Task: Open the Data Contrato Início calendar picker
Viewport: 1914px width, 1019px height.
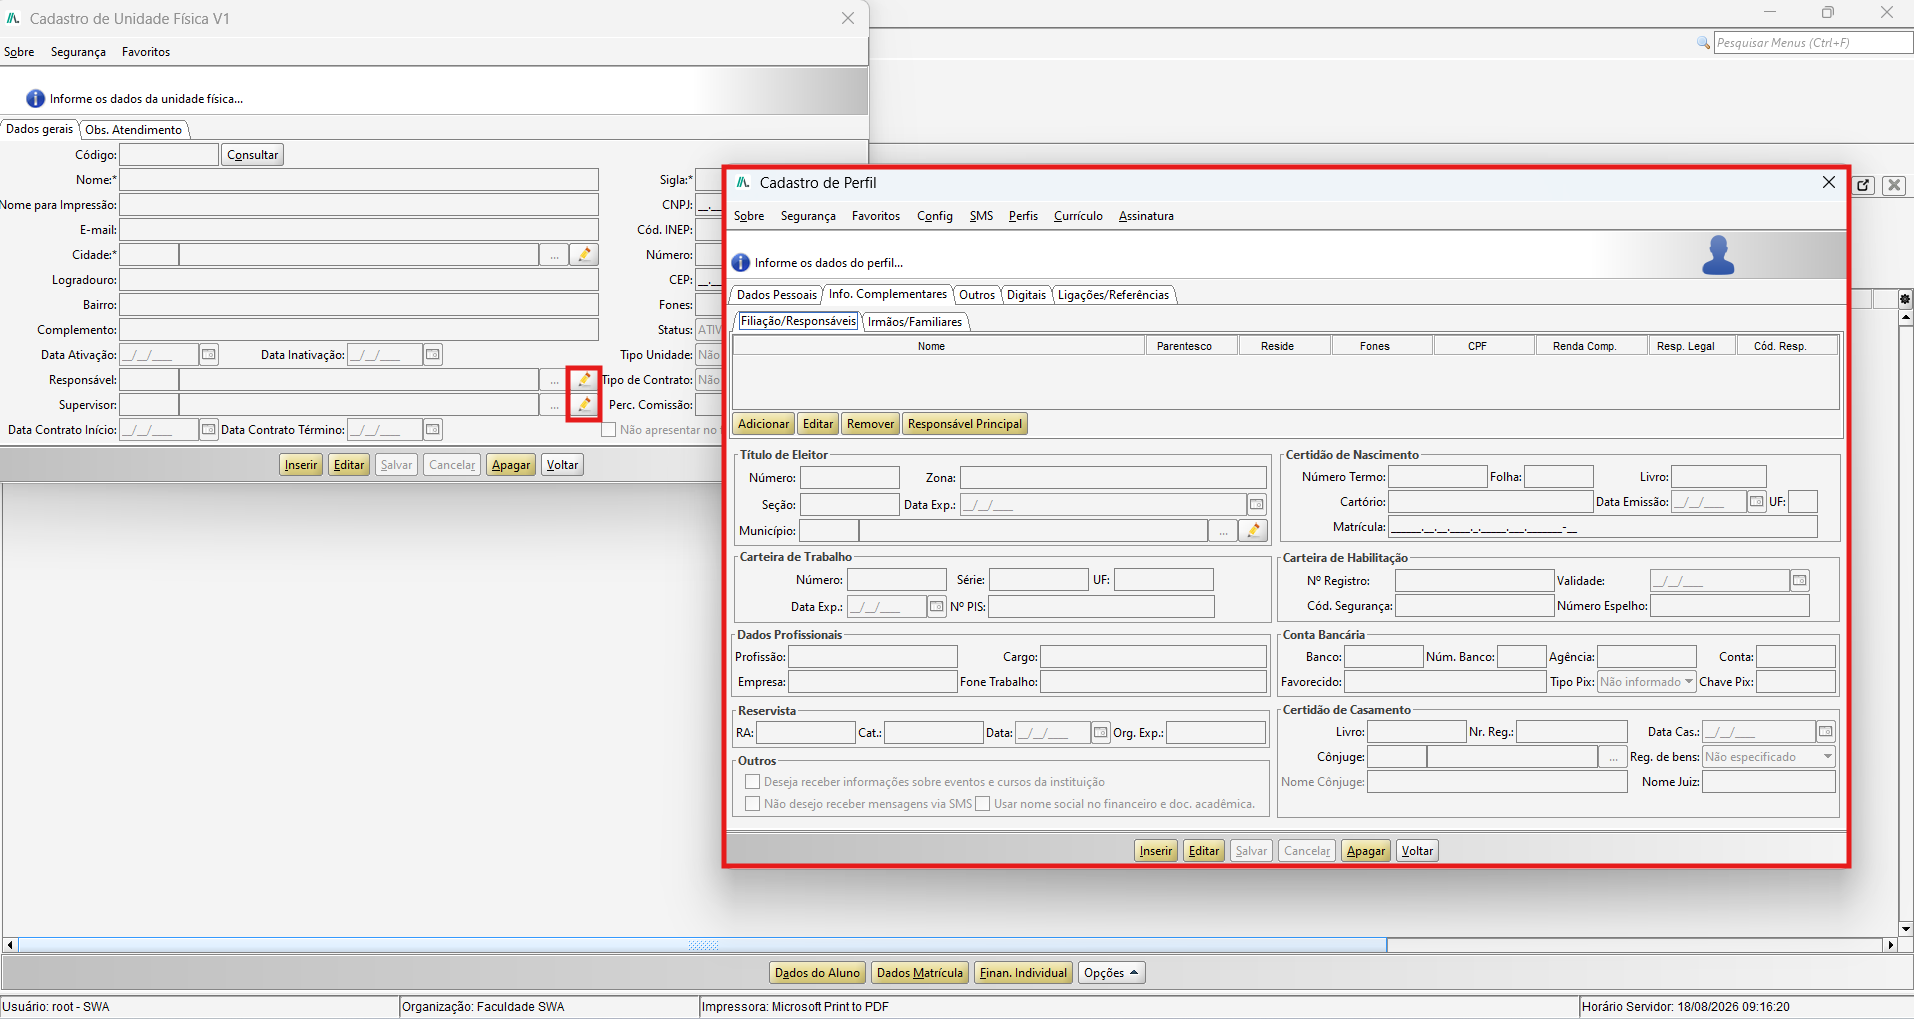Action: 208,430
